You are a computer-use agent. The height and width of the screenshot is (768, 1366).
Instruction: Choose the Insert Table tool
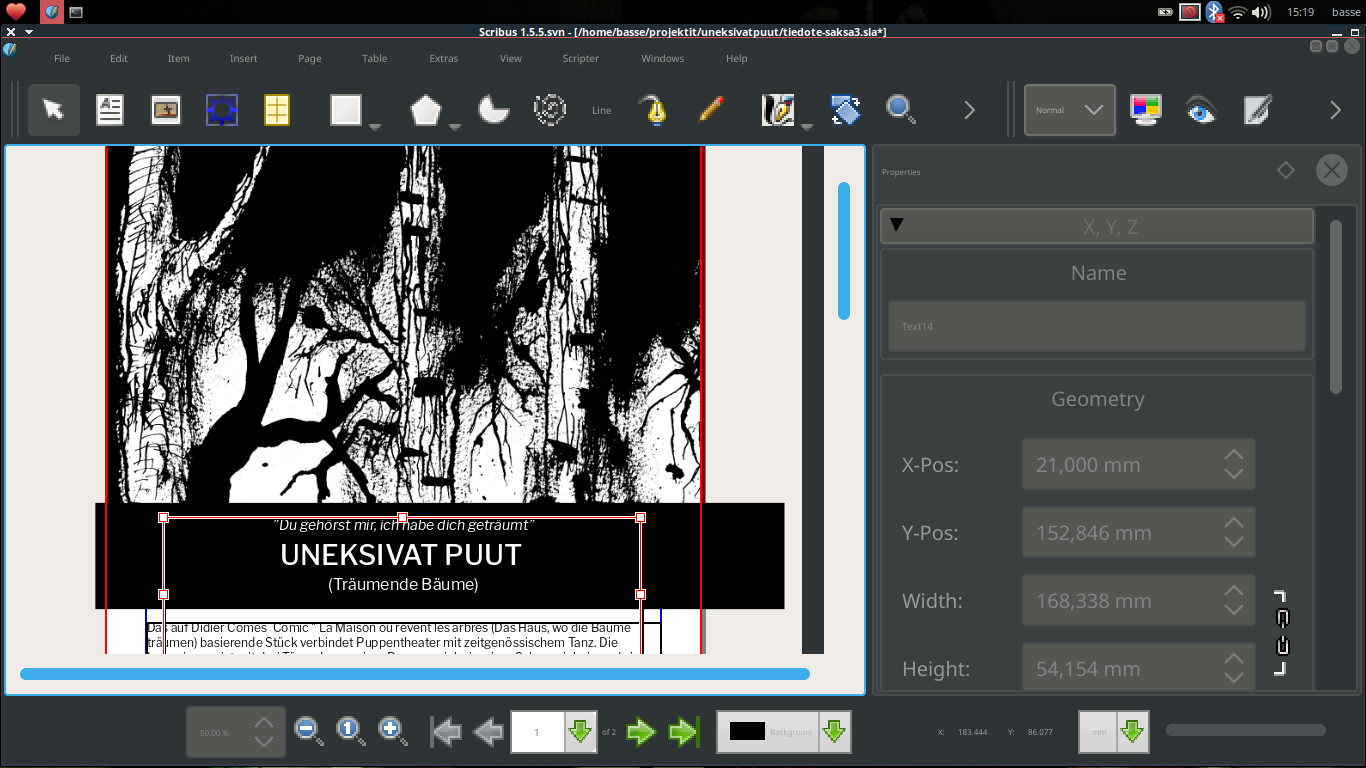click(x=276, y=110)
